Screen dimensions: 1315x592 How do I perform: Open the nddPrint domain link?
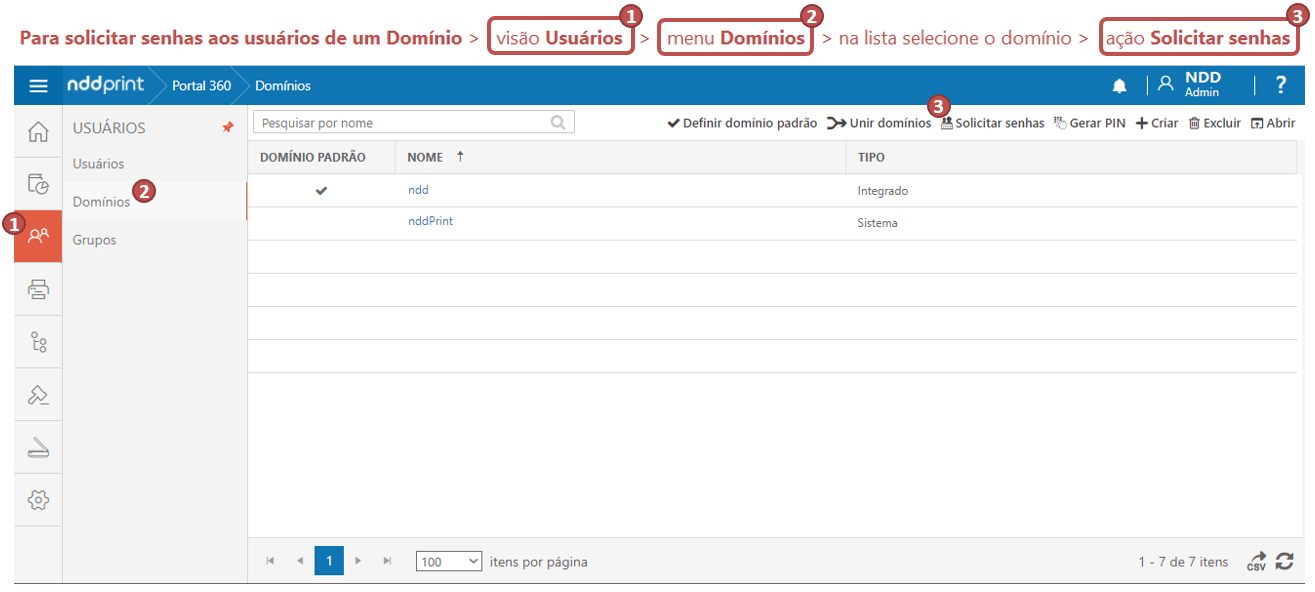(430, 221)
